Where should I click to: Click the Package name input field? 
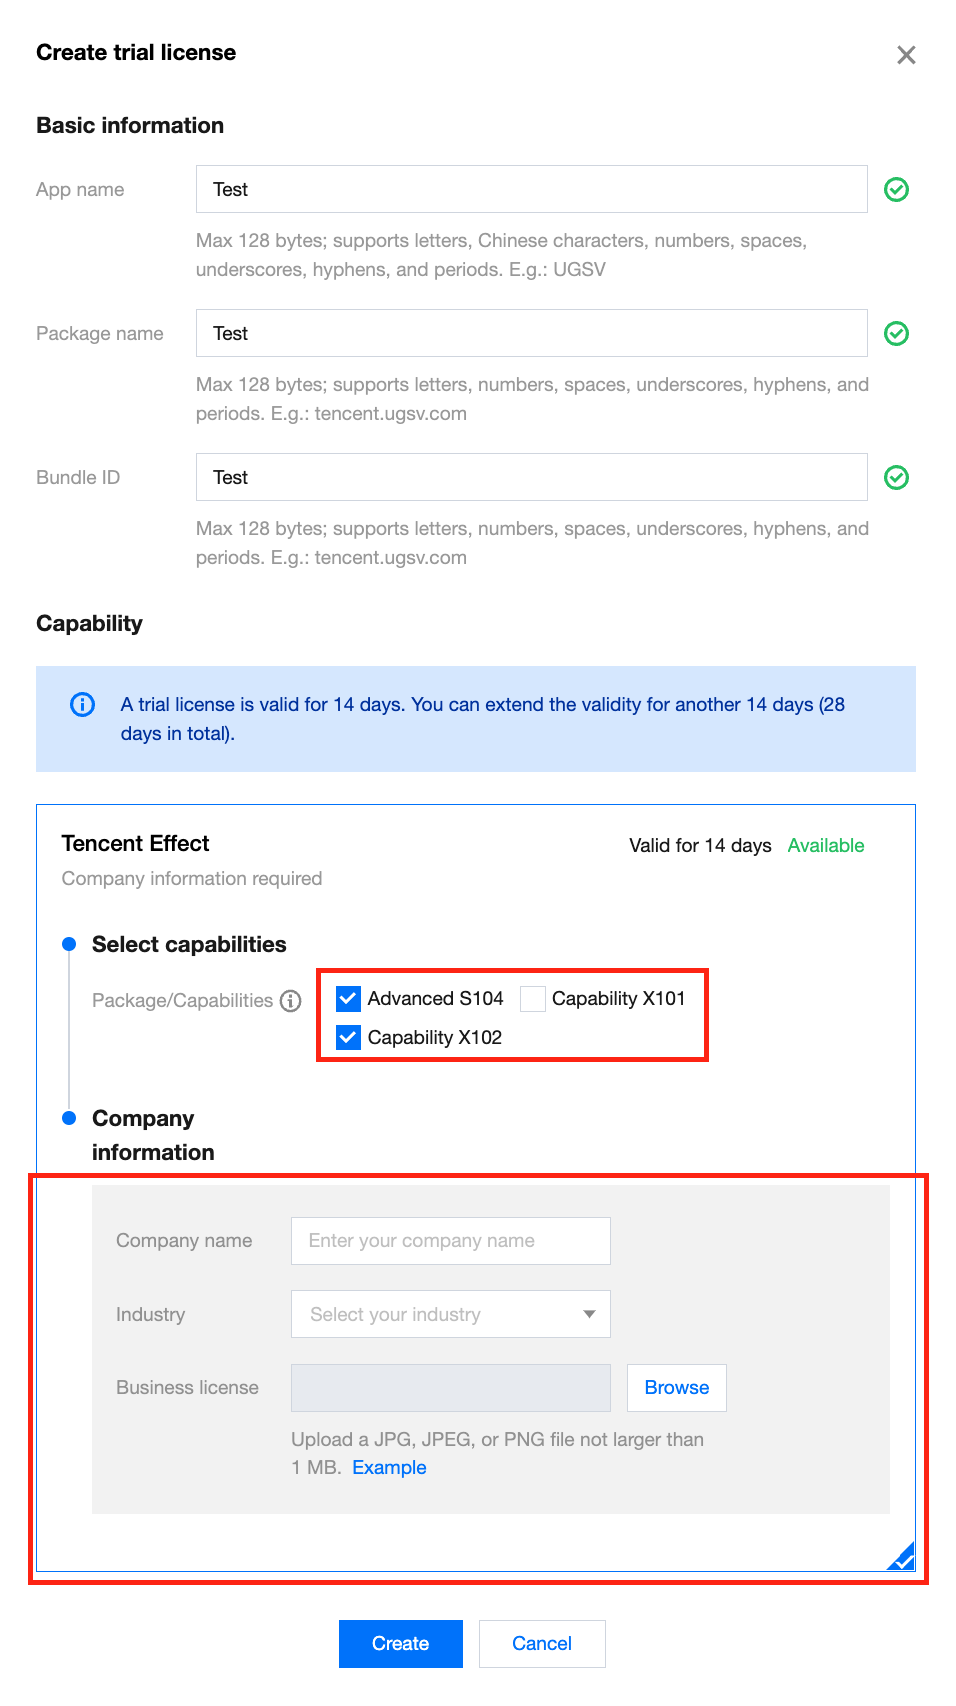point(531,333)
